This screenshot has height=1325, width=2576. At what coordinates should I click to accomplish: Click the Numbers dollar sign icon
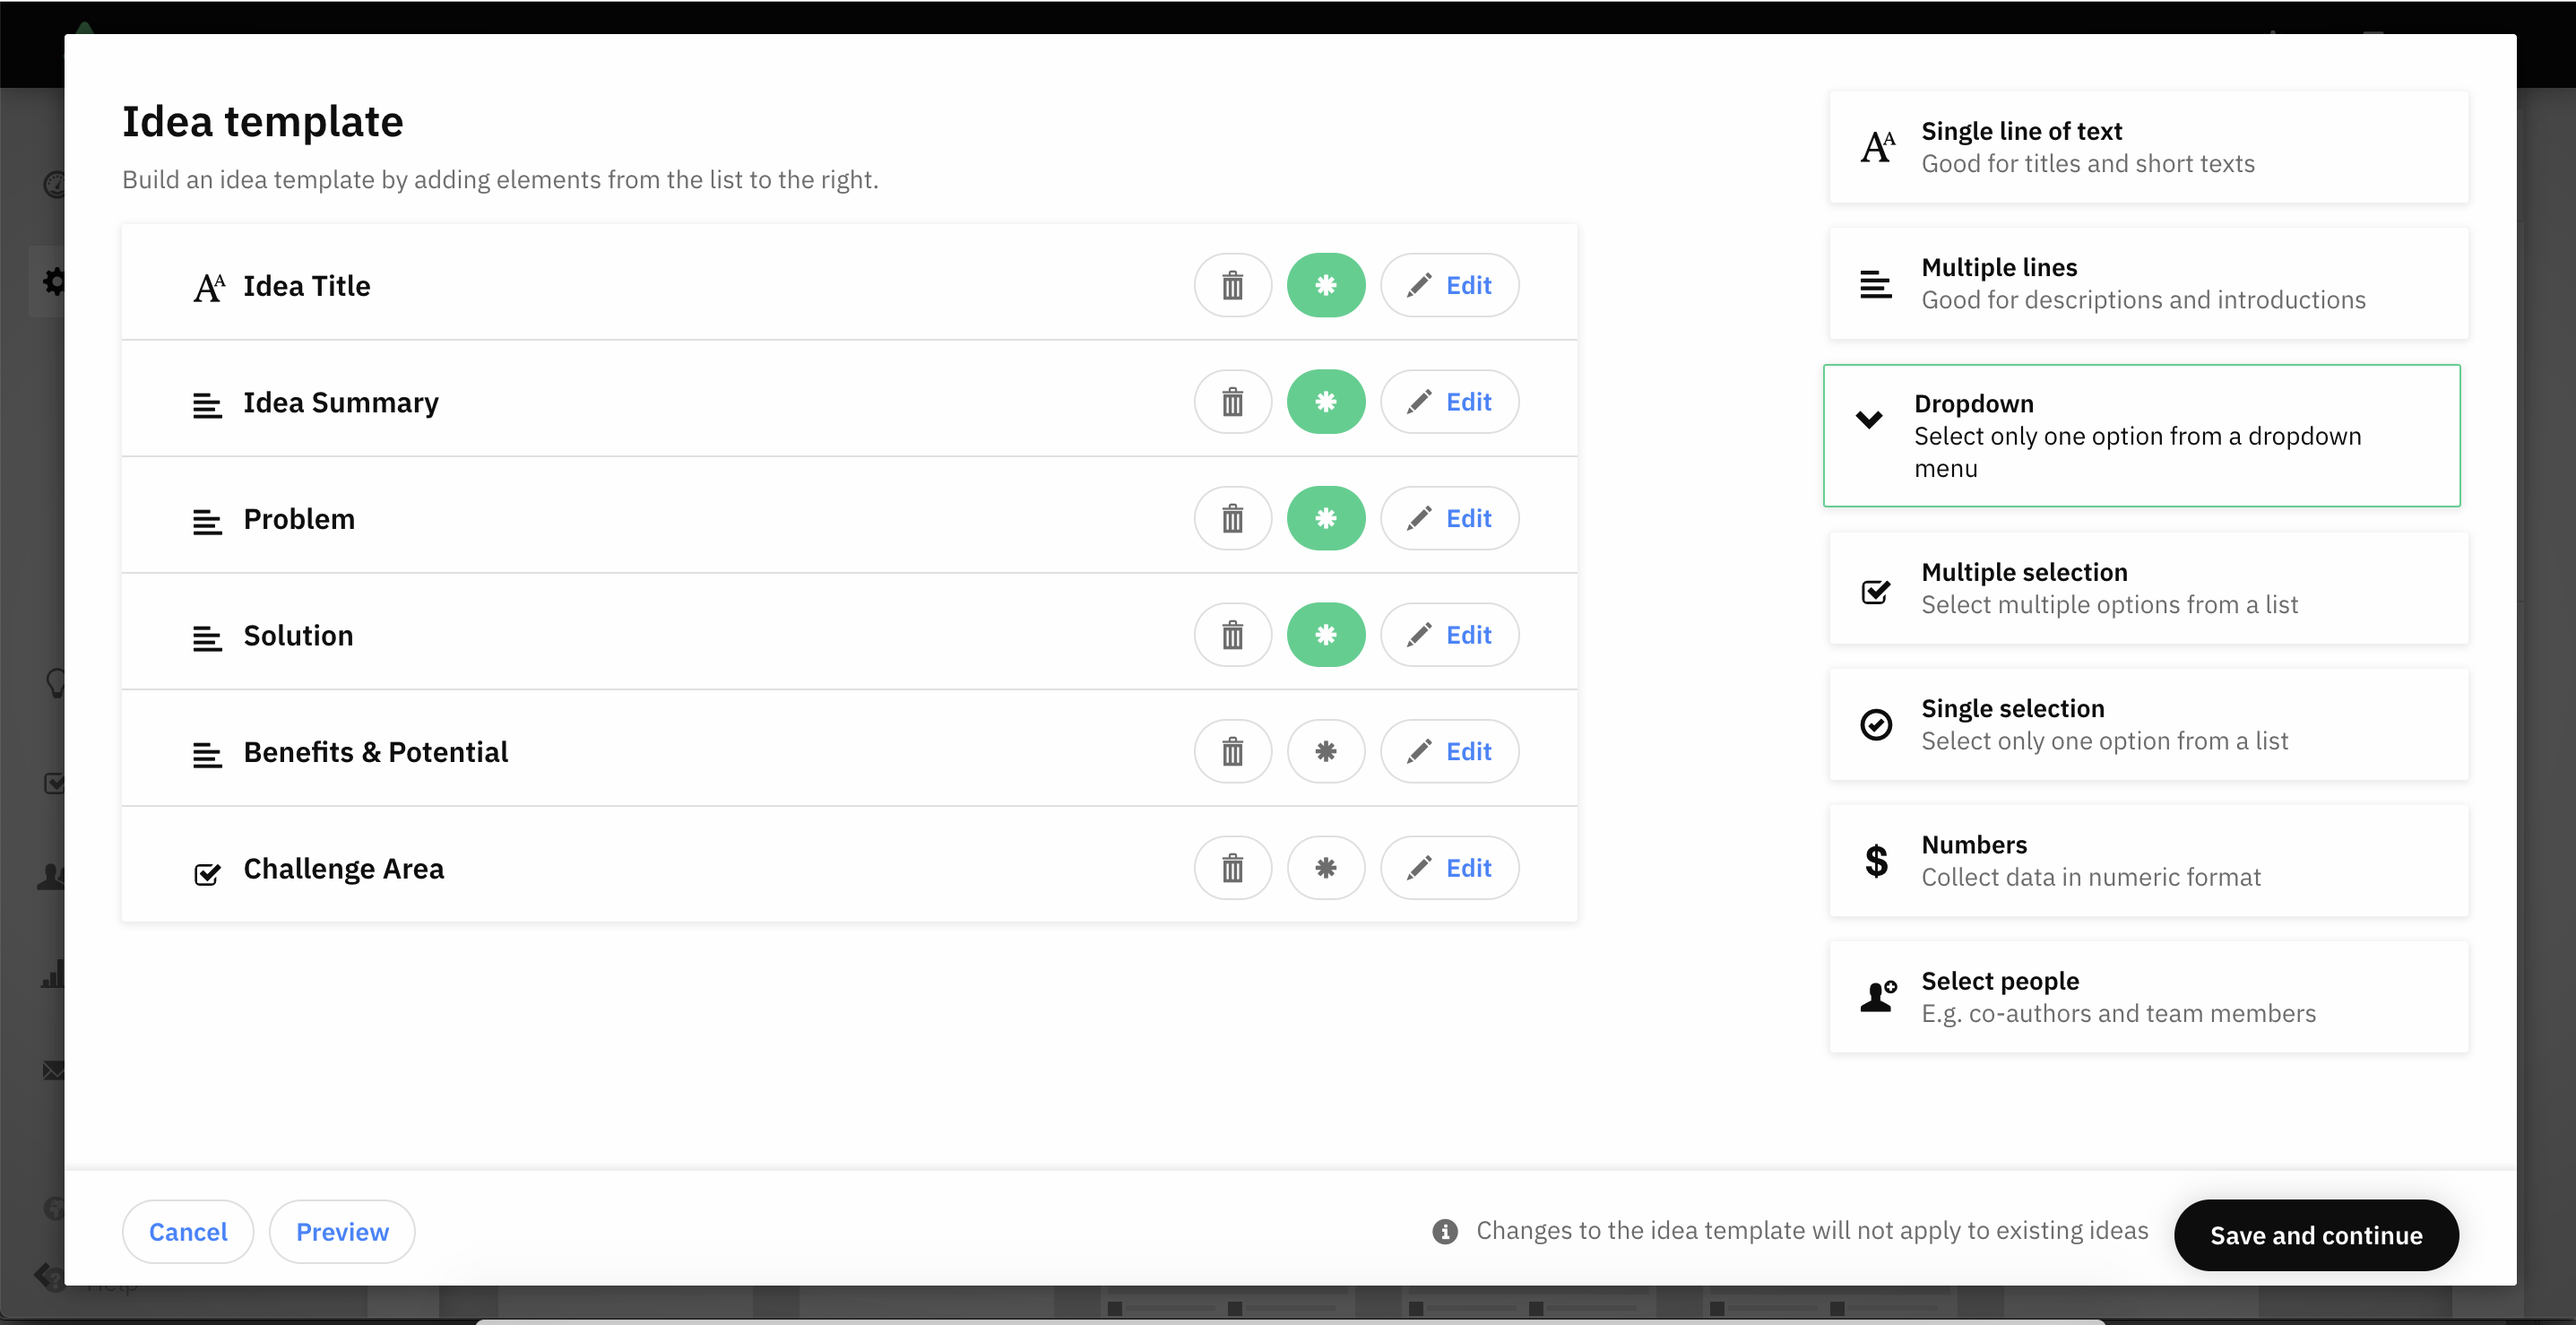pos(1876,860)
